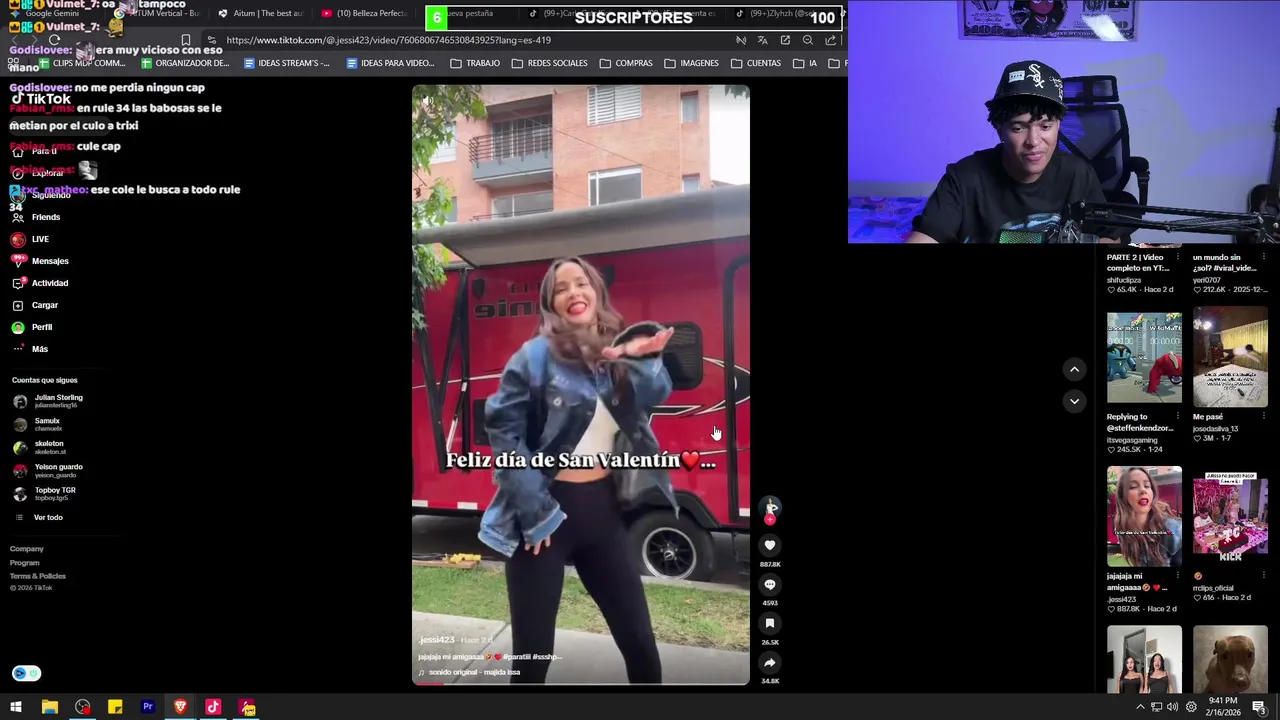Expand Más options in sidebar
Image resolution: width=1280 pixels, height=720 pixels.
30,349
